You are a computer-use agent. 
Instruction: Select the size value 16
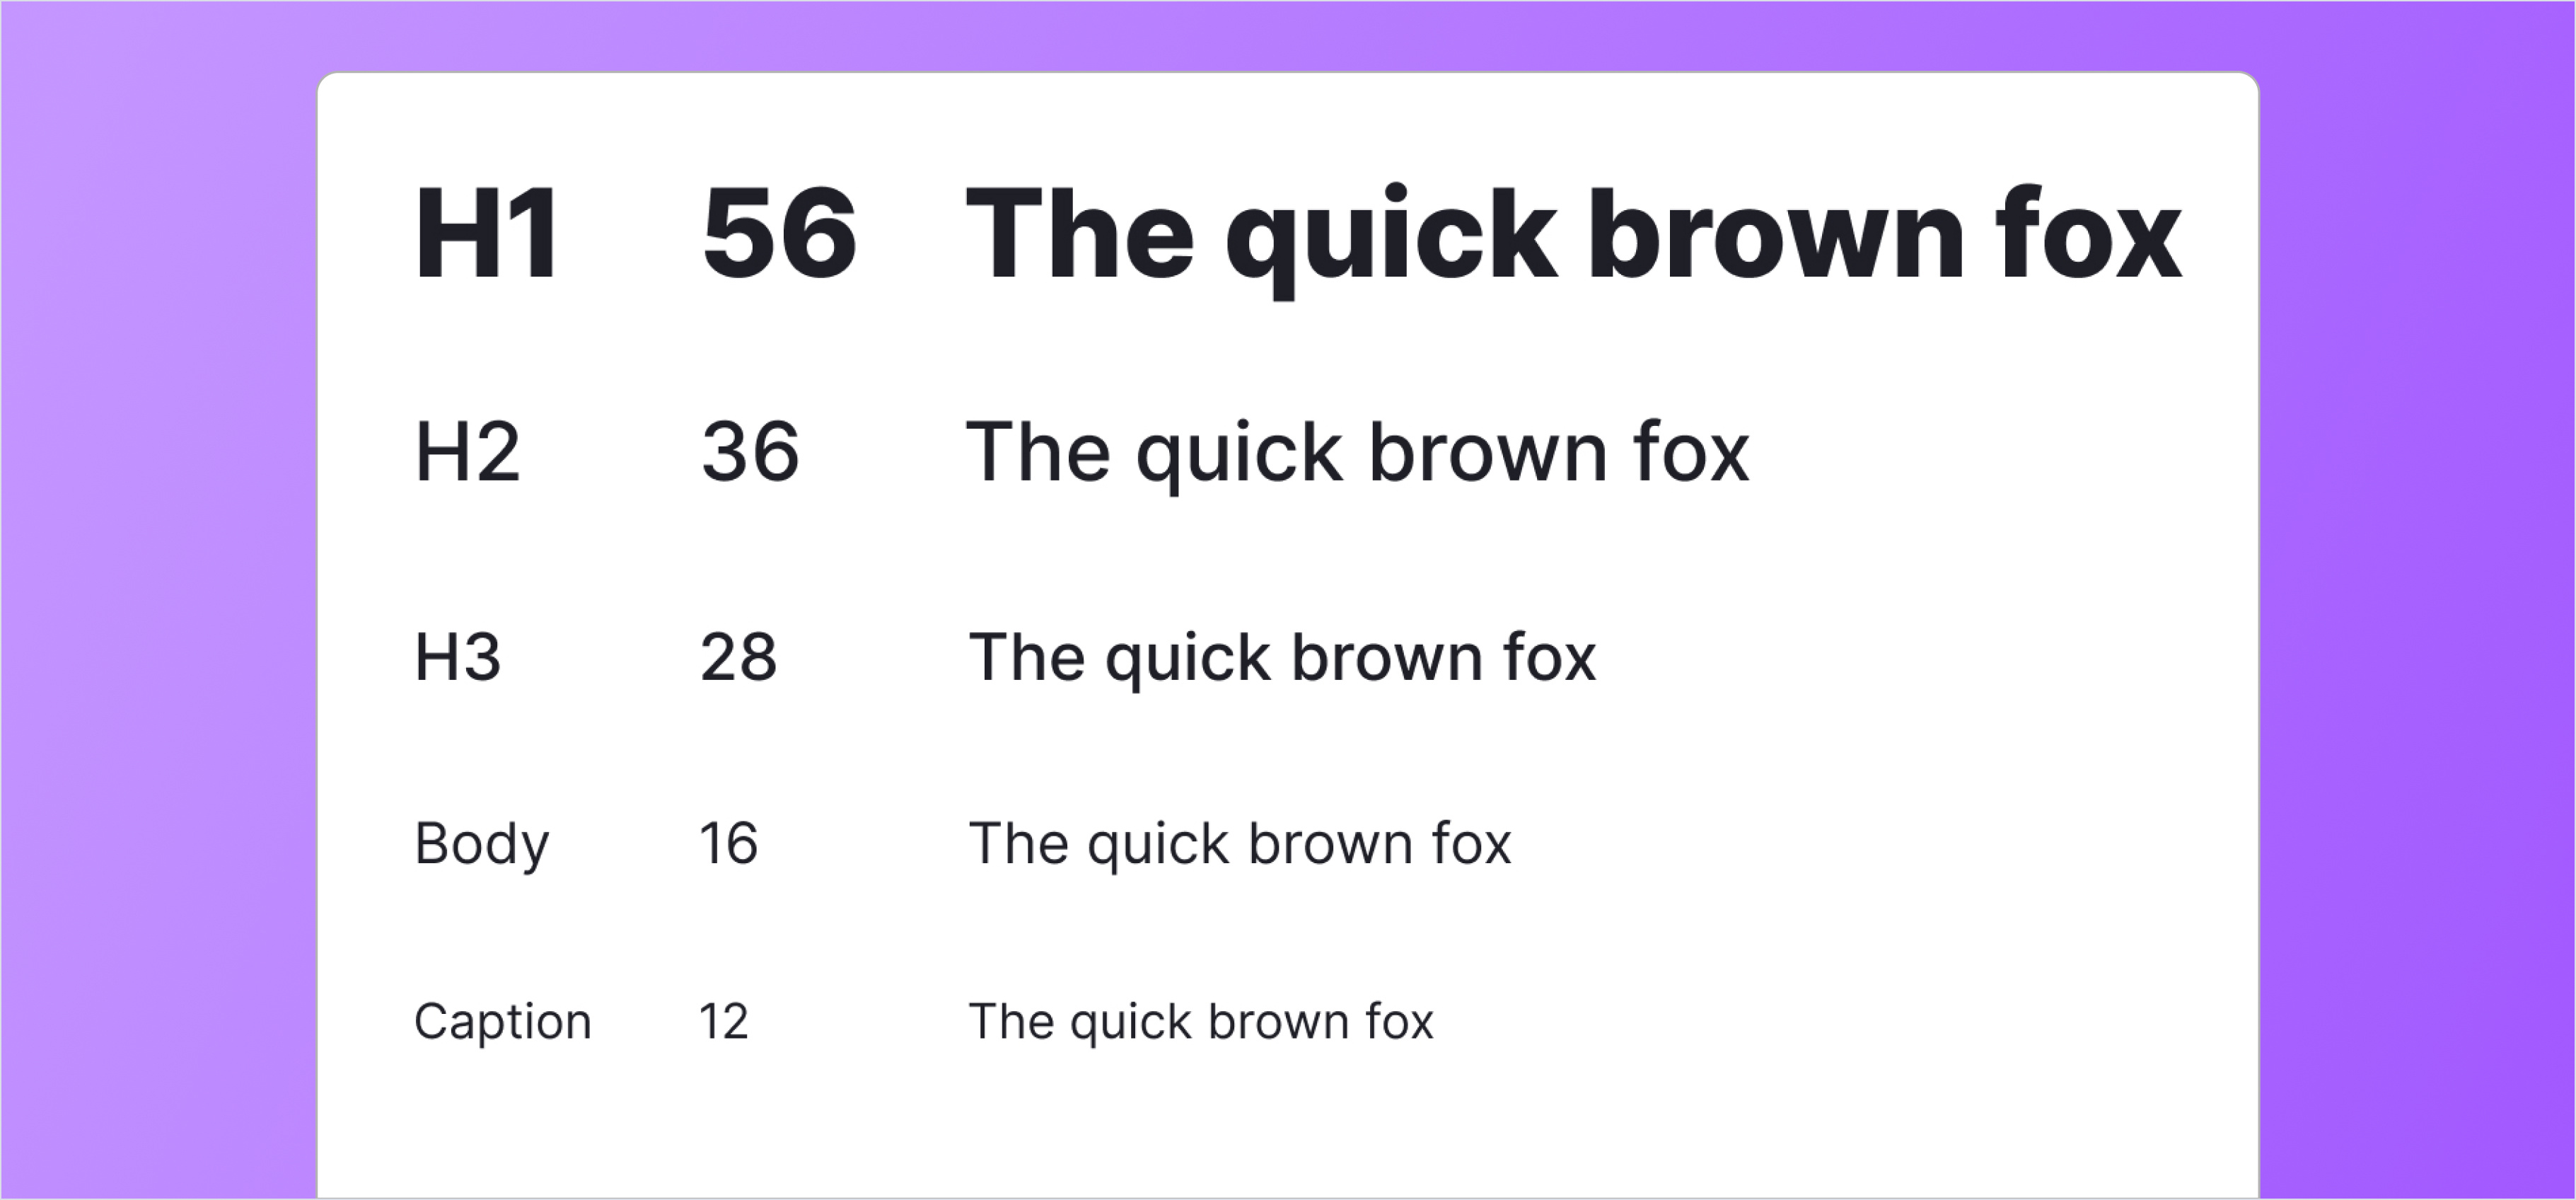(x=728, y=843)
